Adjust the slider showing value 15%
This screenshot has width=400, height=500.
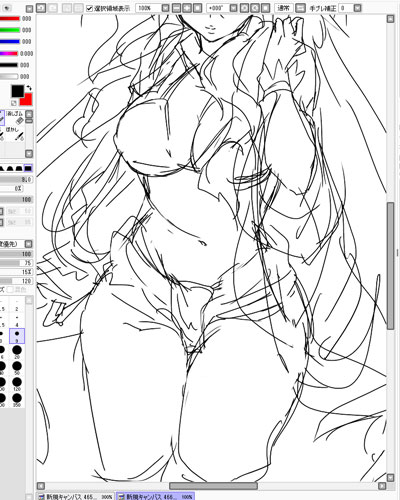click(x=16, y=272)
